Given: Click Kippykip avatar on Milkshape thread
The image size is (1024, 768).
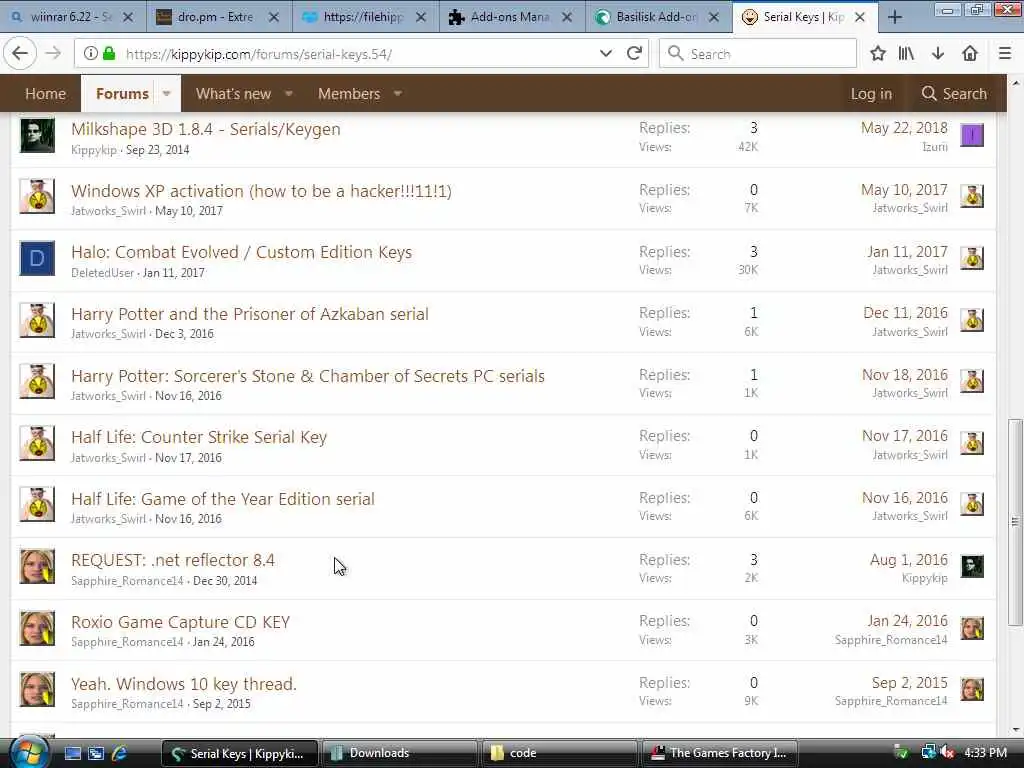Looking at the screenshot, I should (x=37, y=135).
